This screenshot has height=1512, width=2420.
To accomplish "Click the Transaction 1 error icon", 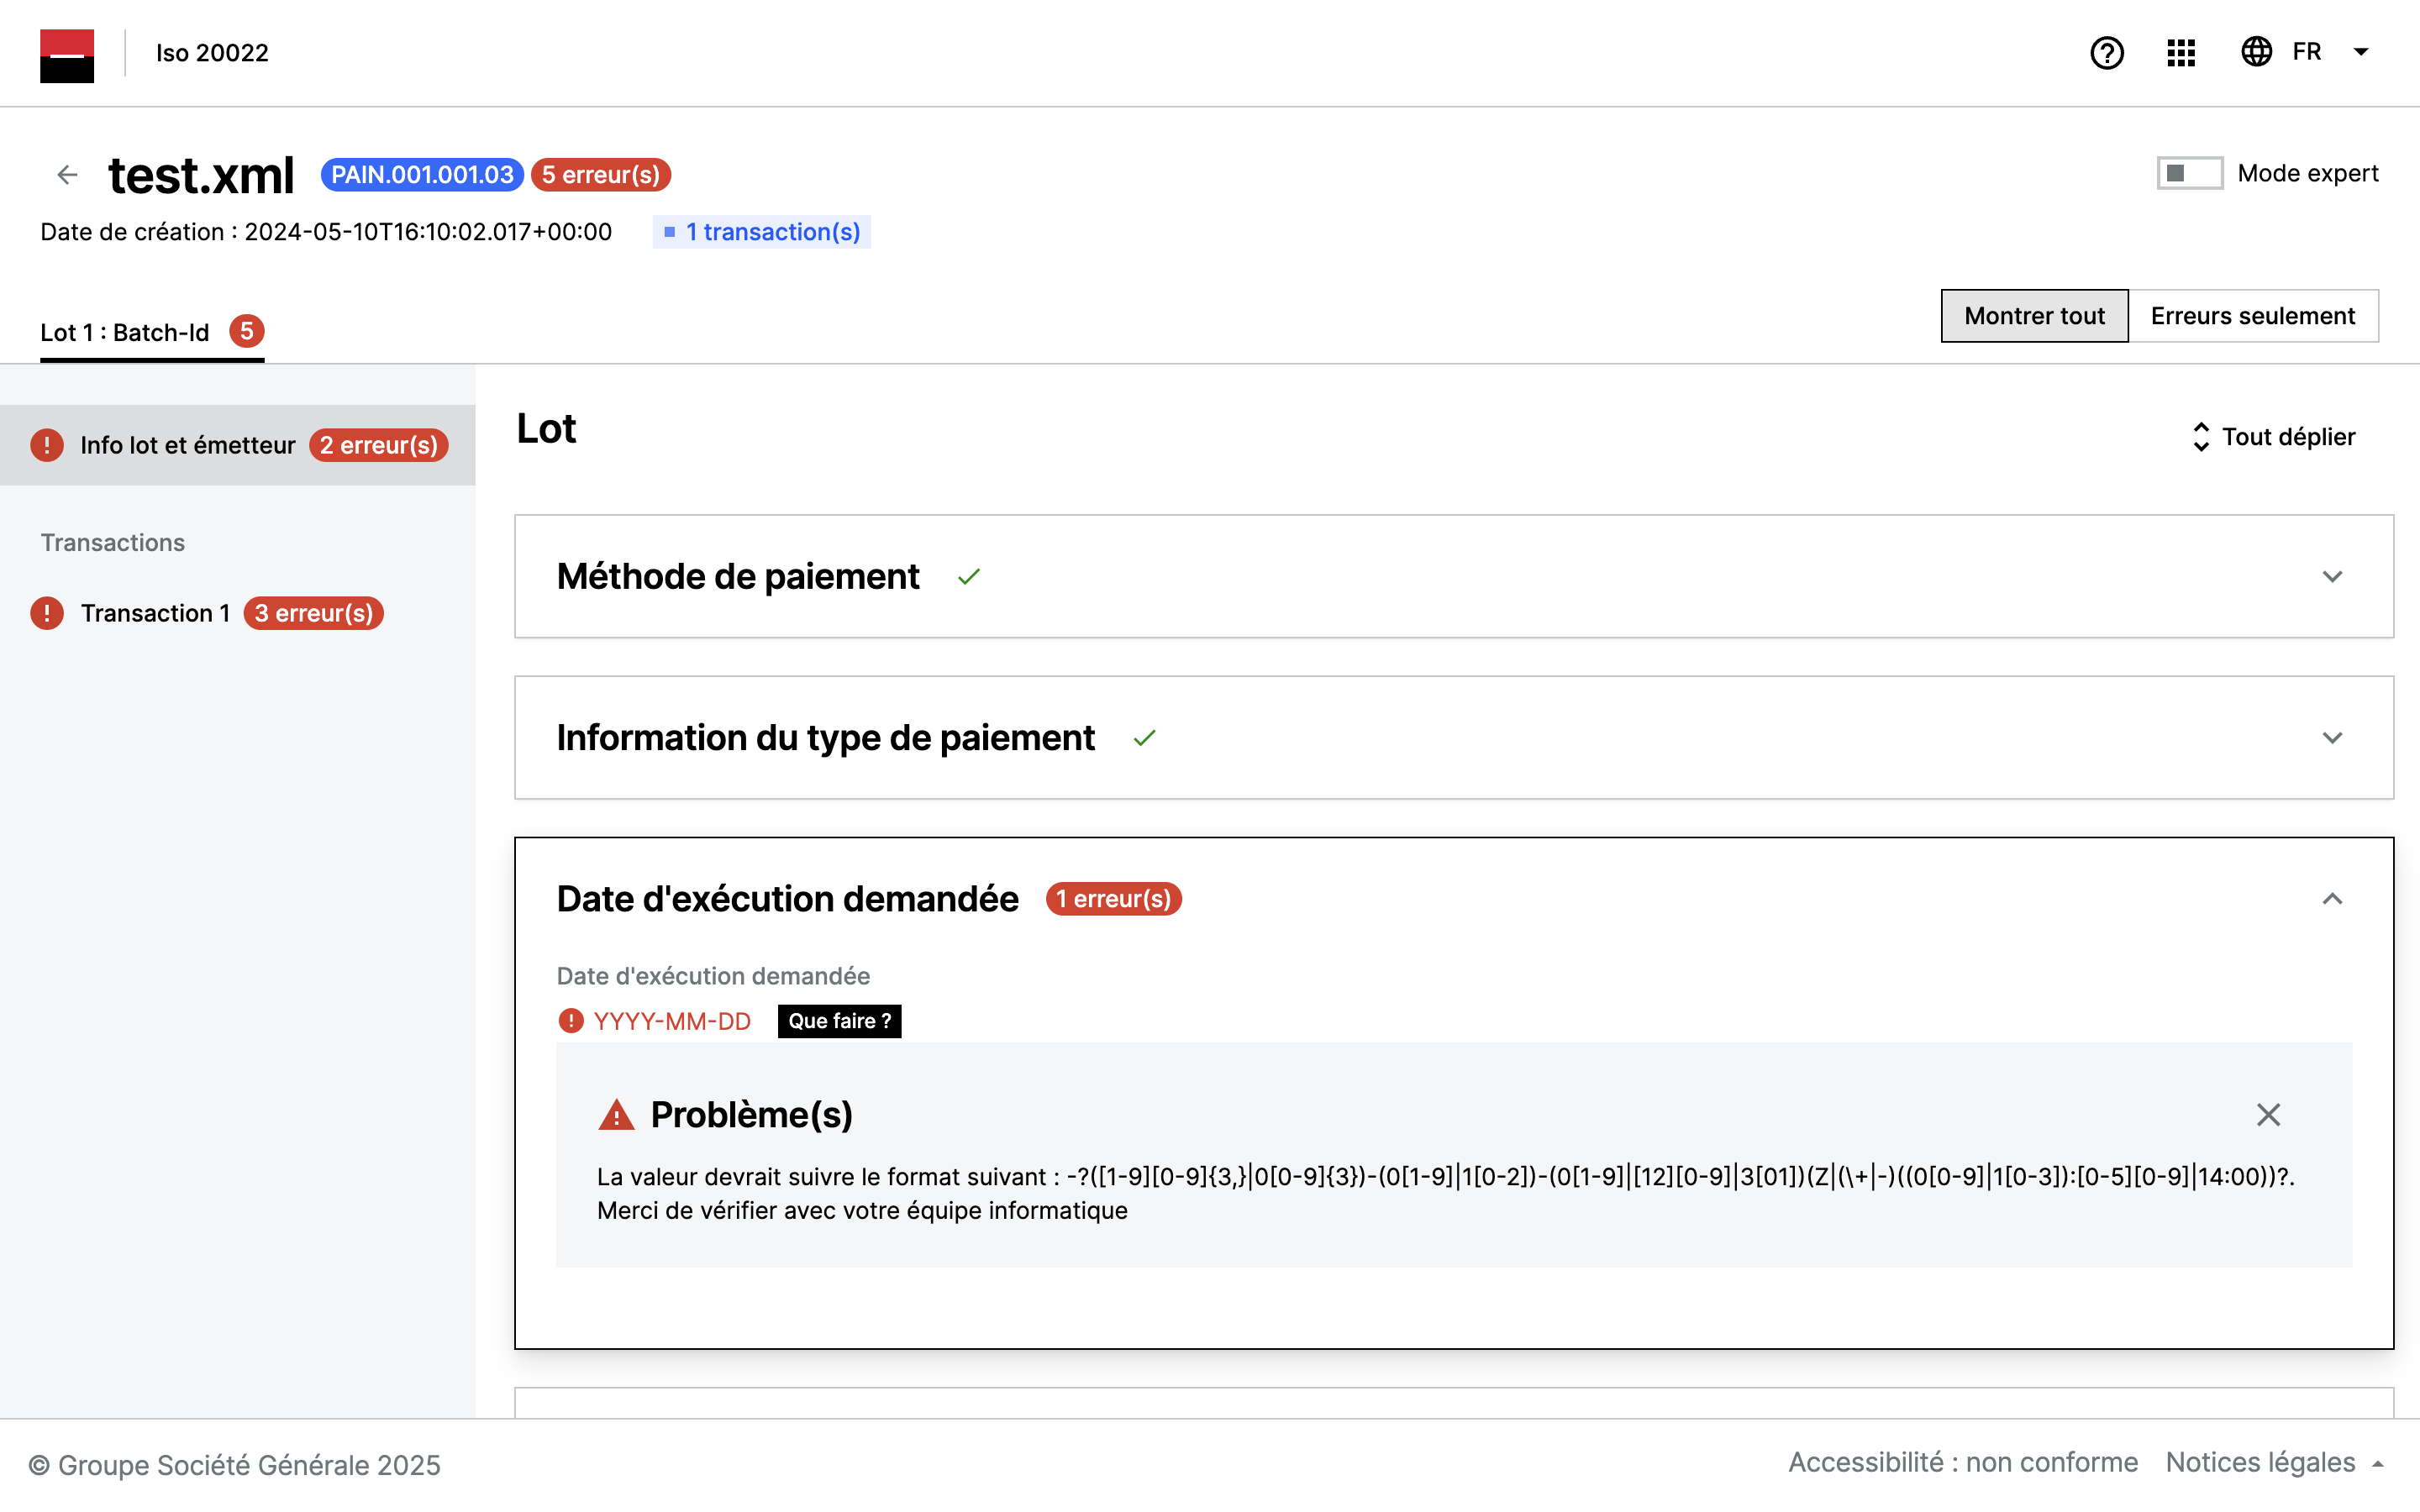I will [x=47, y=613].
